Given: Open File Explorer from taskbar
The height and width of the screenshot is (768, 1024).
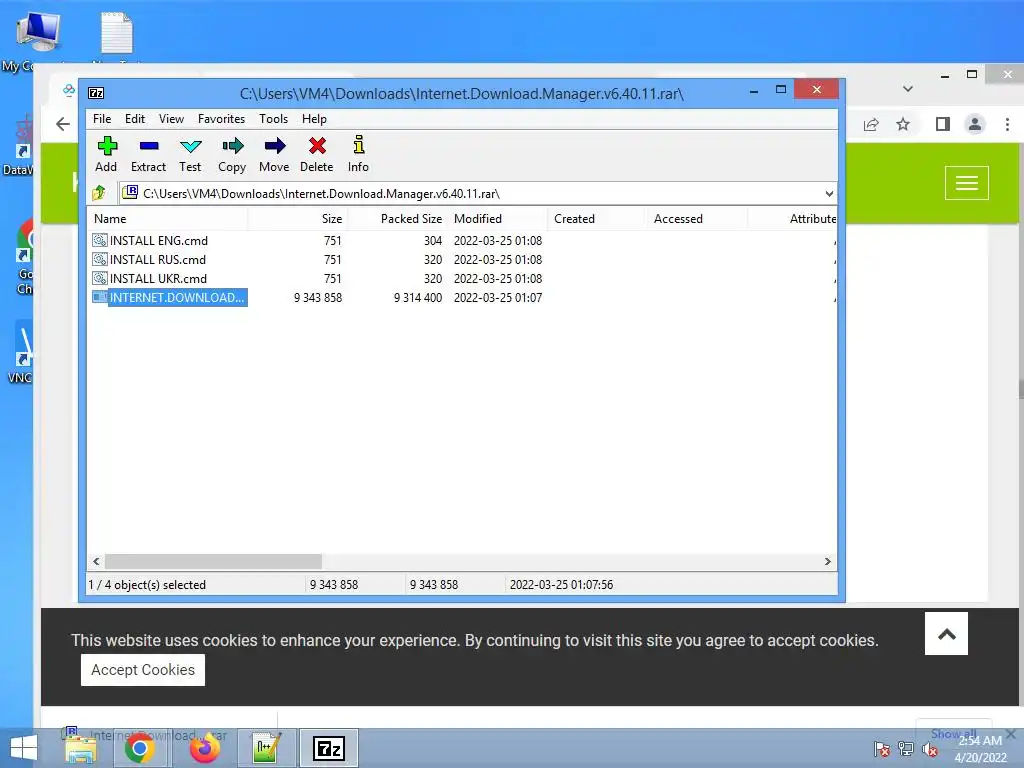Looking at the screenshot, I should tap(81, 748).
